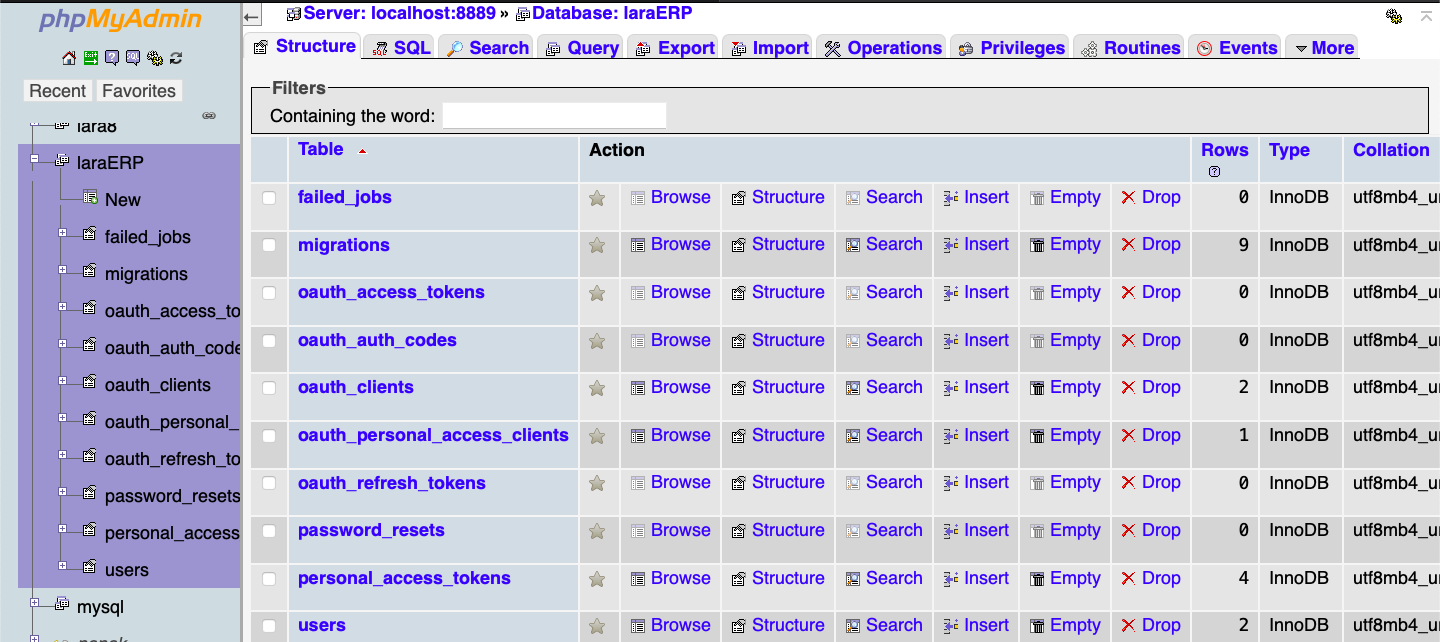Collapse the laraERP database tree node
Viewport: 1440px width, 642px height.
tap(34, 158)
